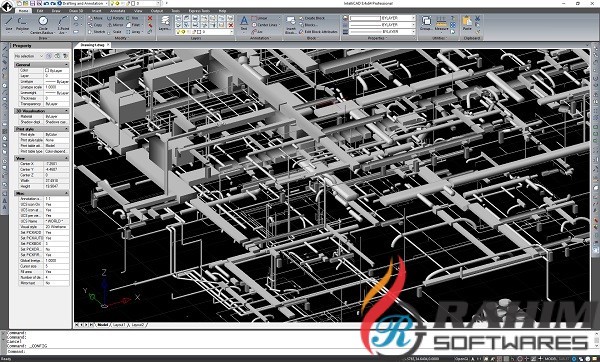Open the Group utility
This screenshot has height=362, width=600.
click(x=426, y=23)
